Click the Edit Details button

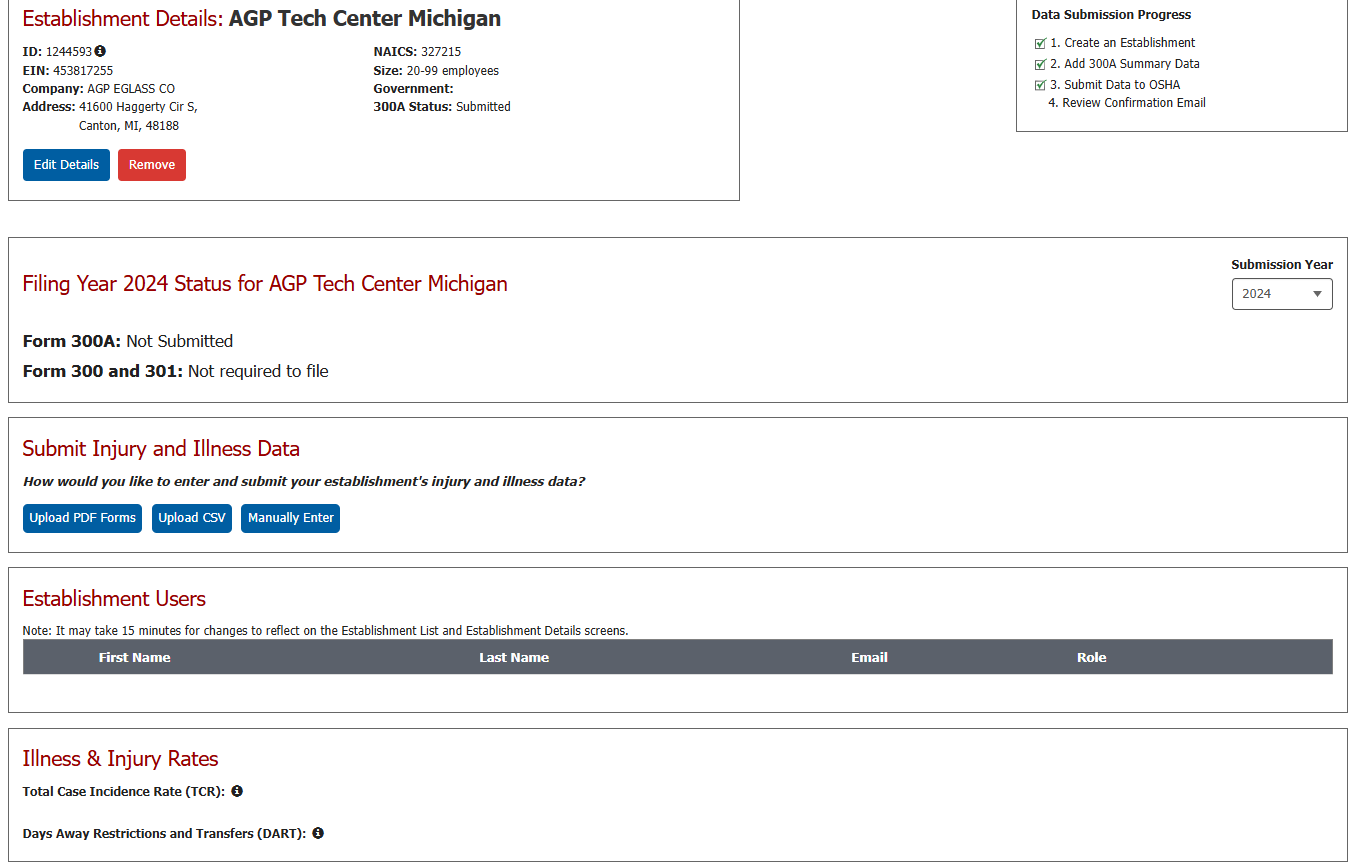(x=66, y=165)
